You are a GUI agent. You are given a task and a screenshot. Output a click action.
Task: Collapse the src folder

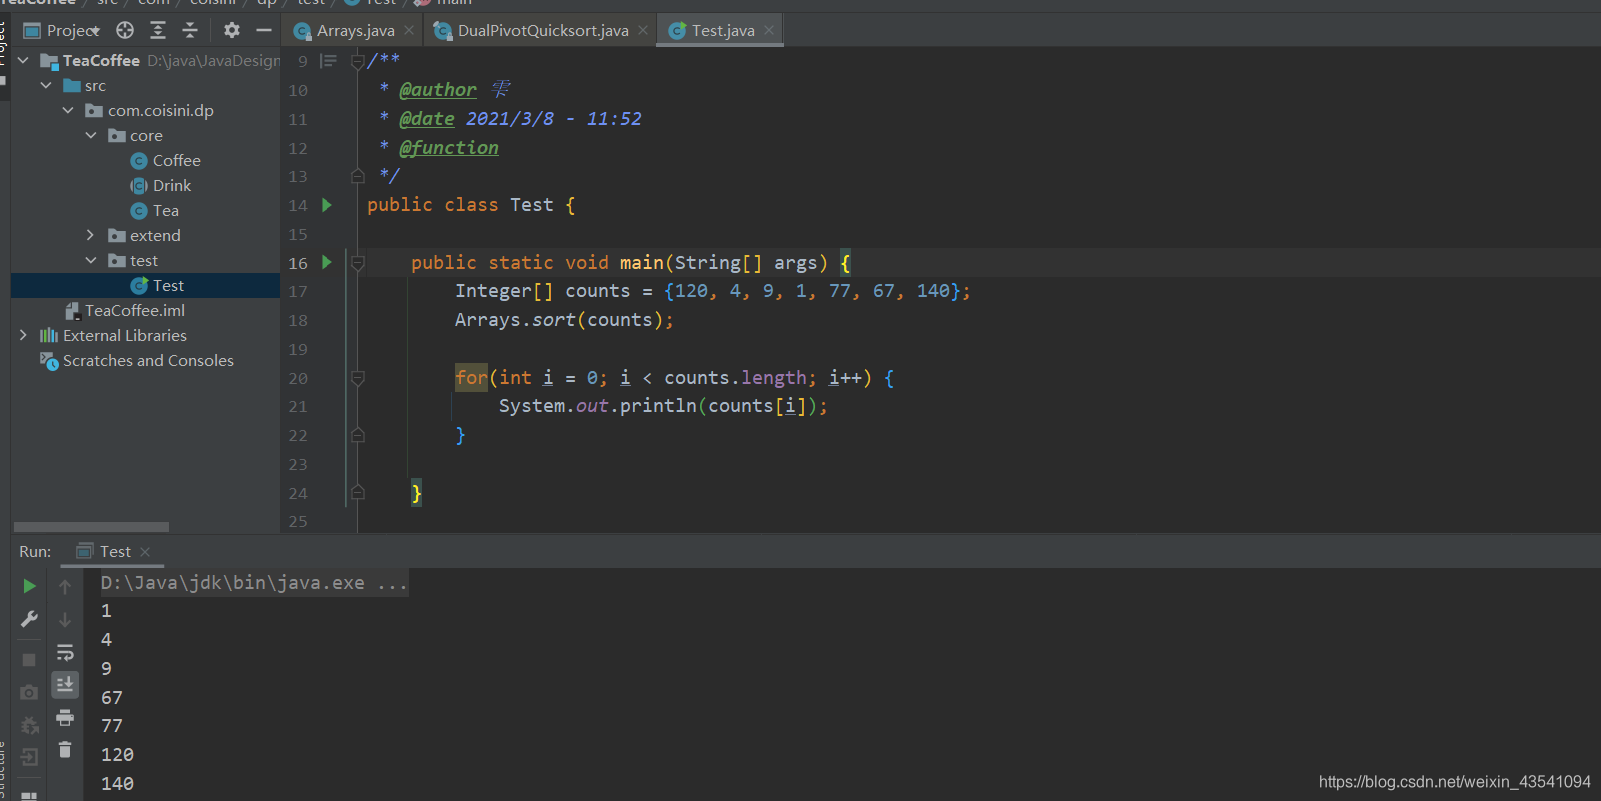click(x=46, y=86)
